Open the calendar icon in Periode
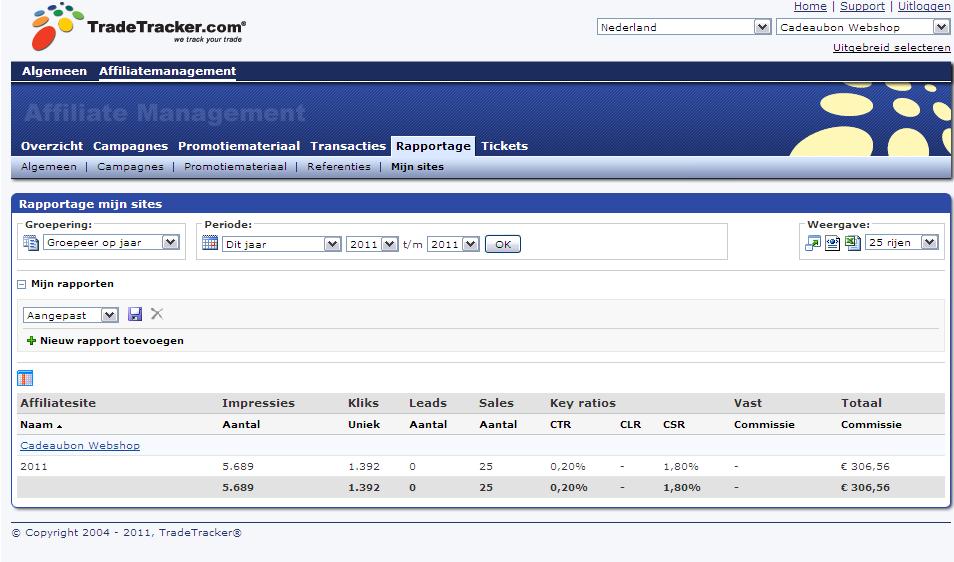This screenshot has width=954, height=562. [210, 243]
